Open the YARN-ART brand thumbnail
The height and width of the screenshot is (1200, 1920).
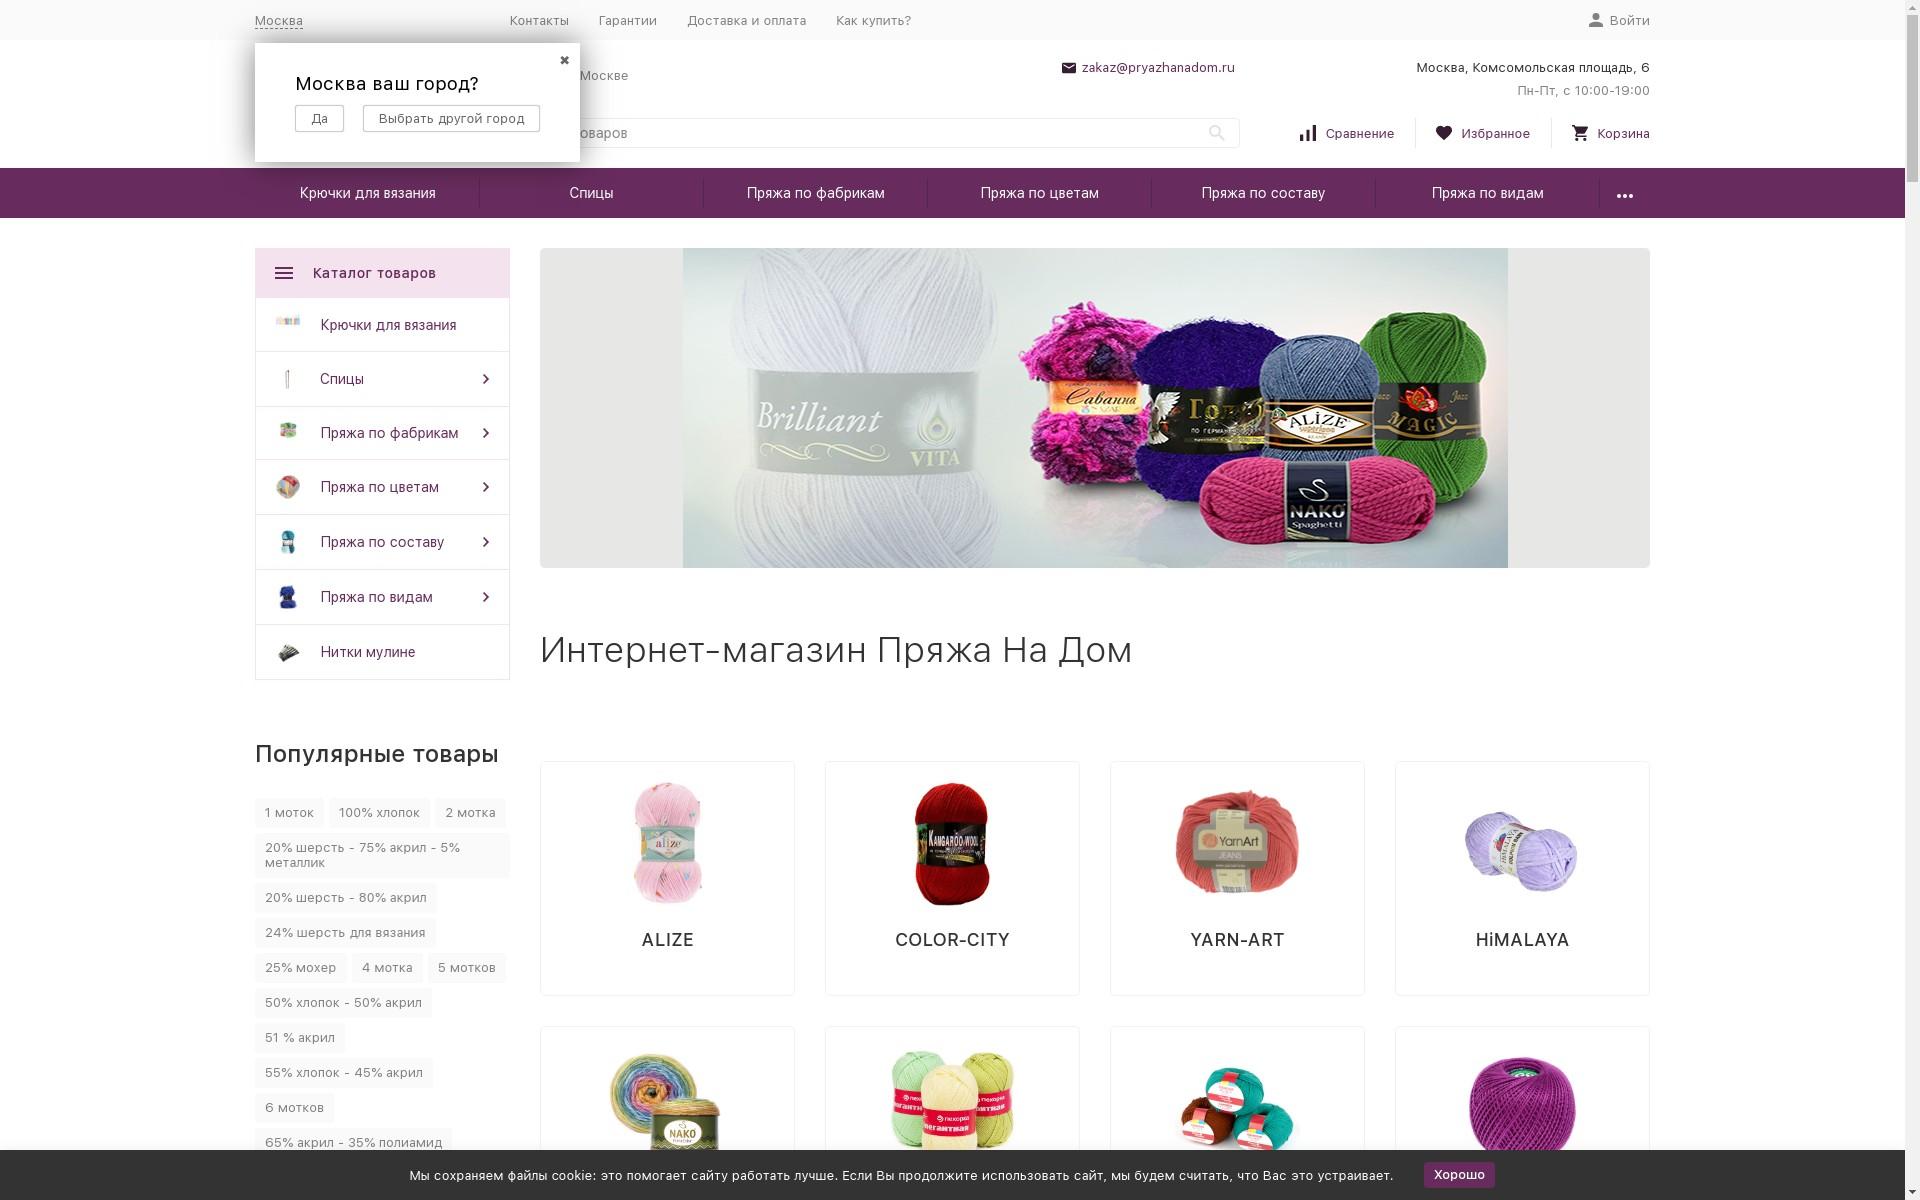[x=1236, y=844]
